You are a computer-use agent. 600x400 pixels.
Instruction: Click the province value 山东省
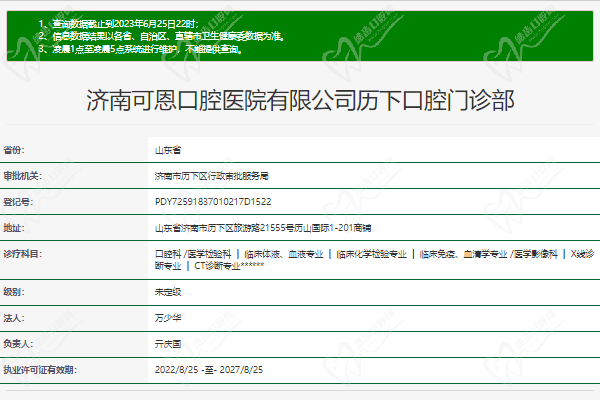[x=168, y=150]
